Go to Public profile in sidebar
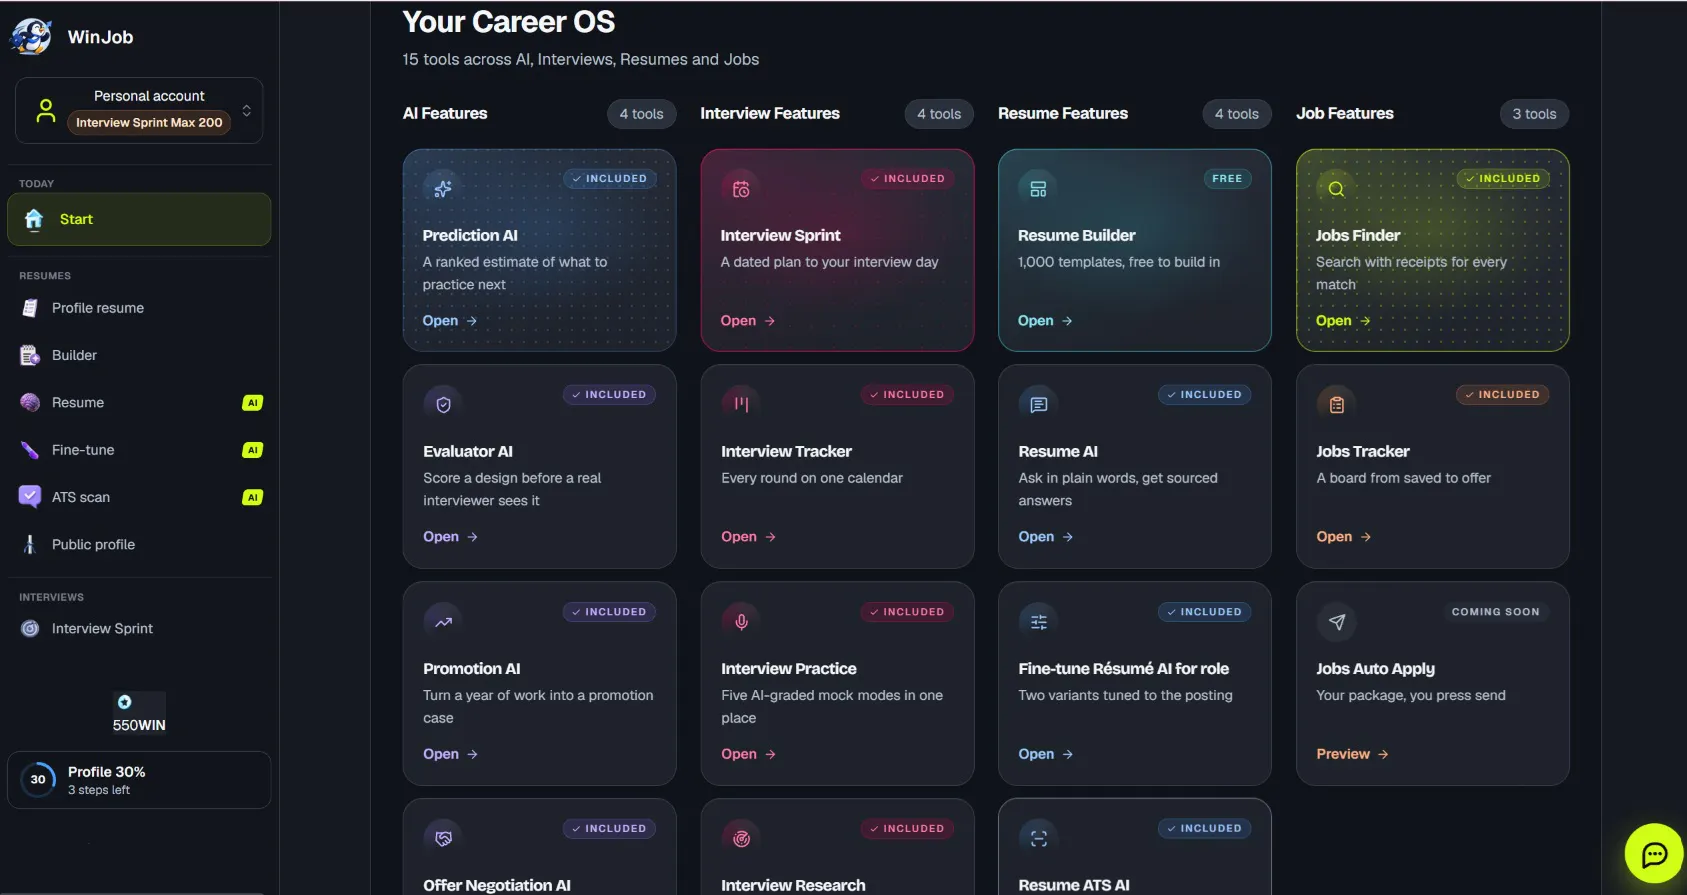Viewport: 1687px width, 895px height. tap(139, 544)
